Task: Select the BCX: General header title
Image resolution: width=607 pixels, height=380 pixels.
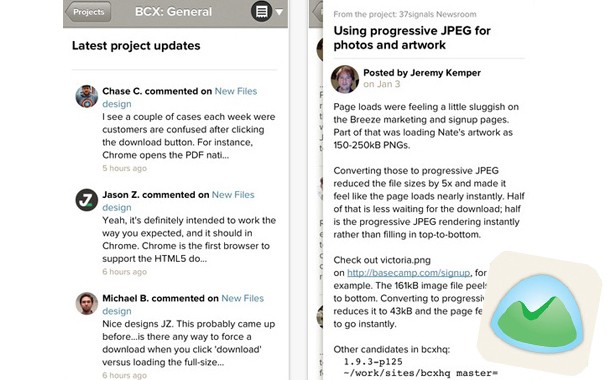Action: pyautogui.click(x=173, y=12)
